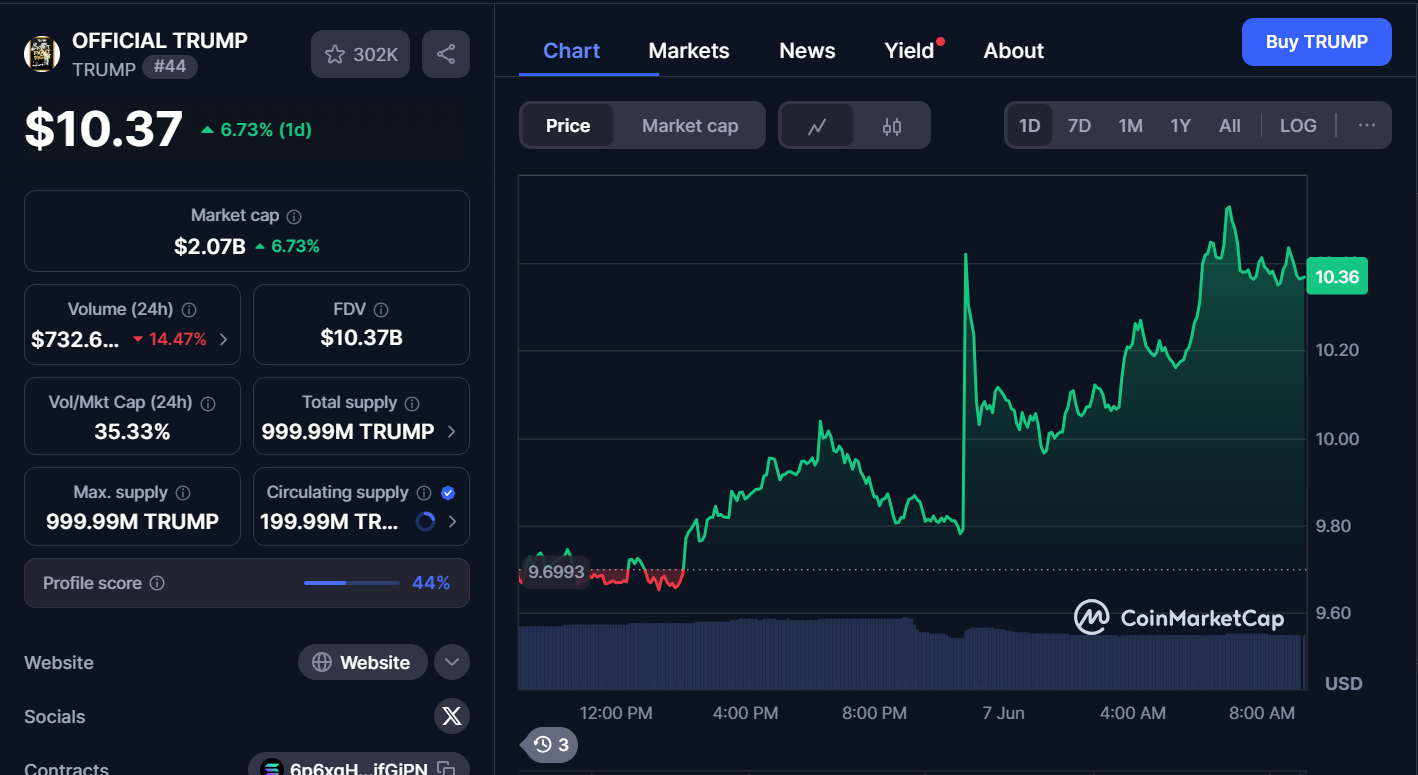Click the 9.6993 open price label
This screenshot has width=1418, height=775.
click(557, 572)
